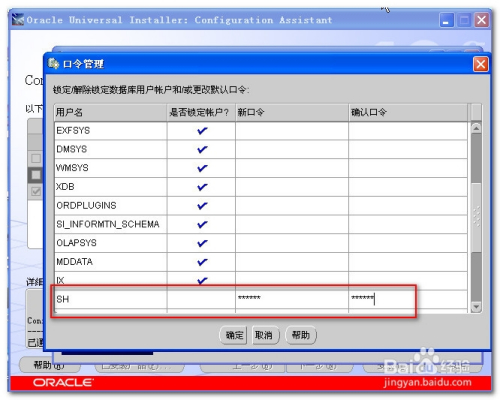500x400 pixels.
Task: Select the XDB username row
Action: [111, 187]
